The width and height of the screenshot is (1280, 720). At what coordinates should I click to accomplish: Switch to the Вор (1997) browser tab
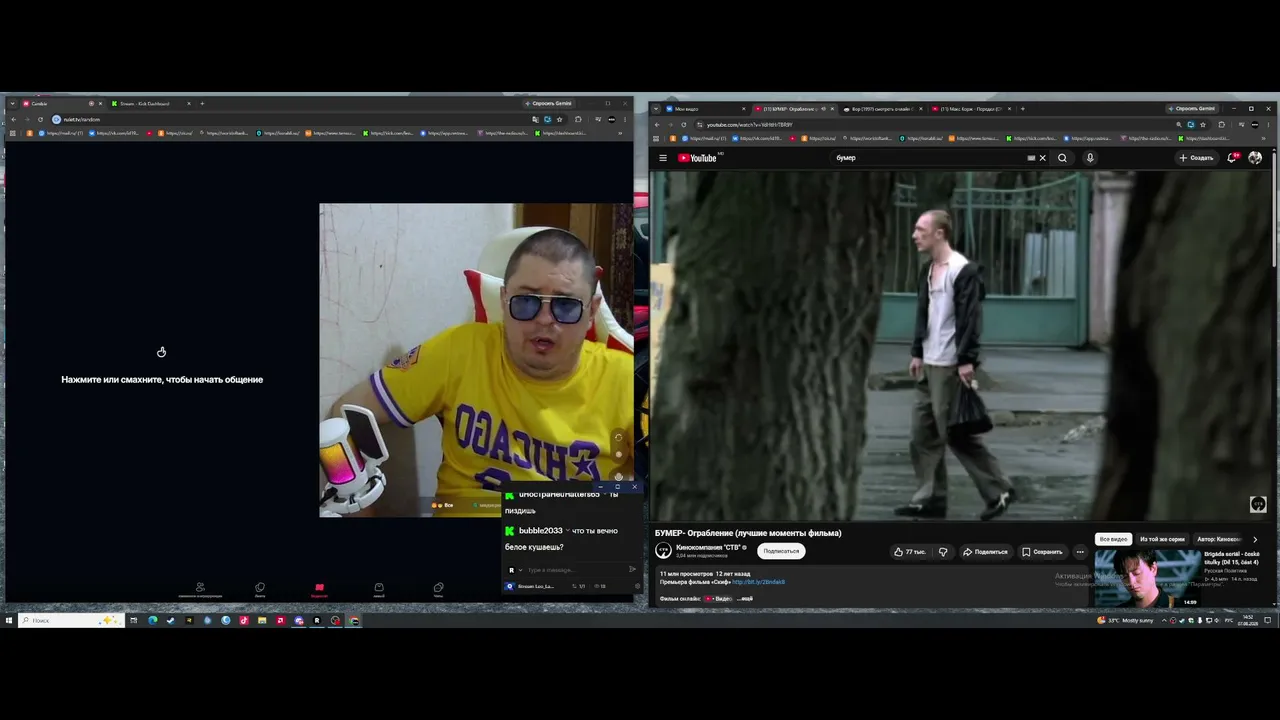click(881, 108)
